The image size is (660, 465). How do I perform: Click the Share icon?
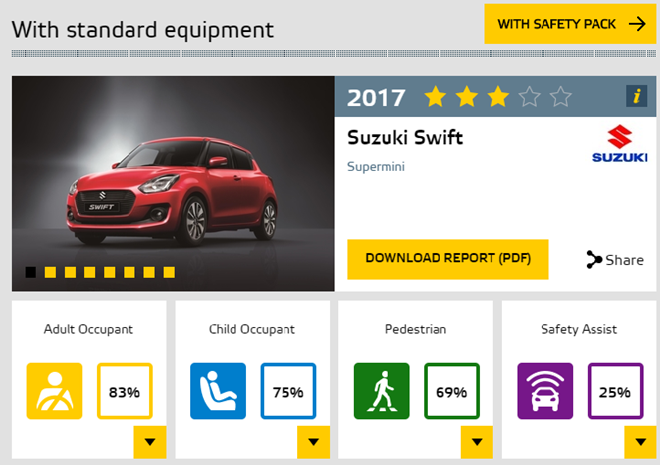click(594, 260)
